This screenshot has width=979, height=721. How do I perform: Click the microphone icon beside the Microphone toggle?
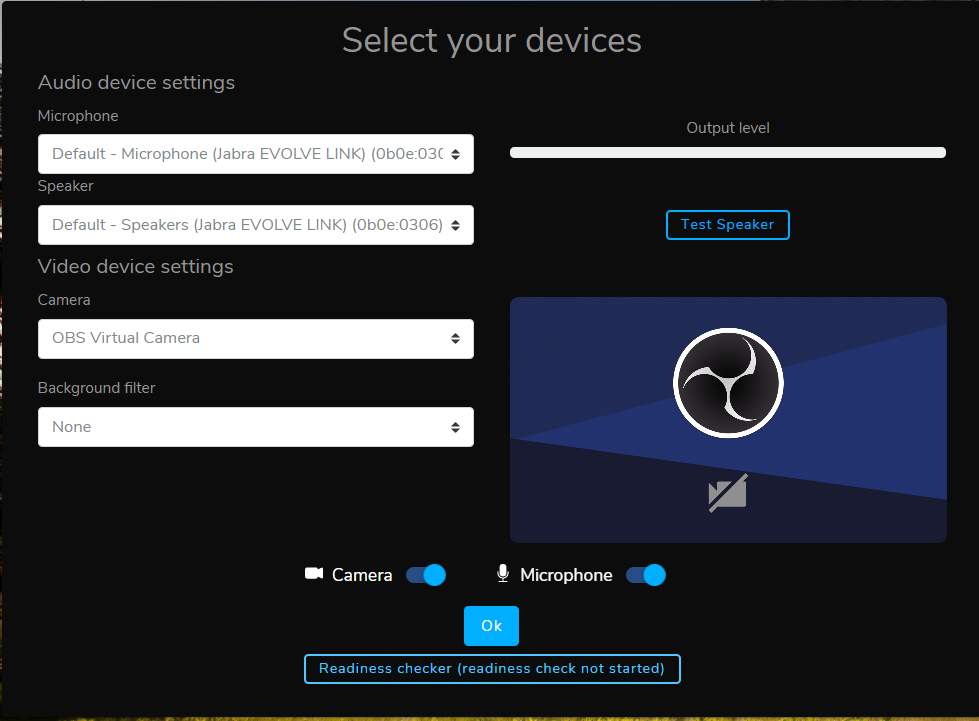click(x=503, y=574)
